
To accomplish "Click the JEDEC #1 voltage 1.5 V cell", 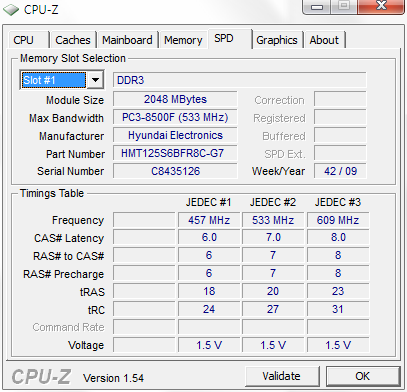I will click(x=209, y=345).
